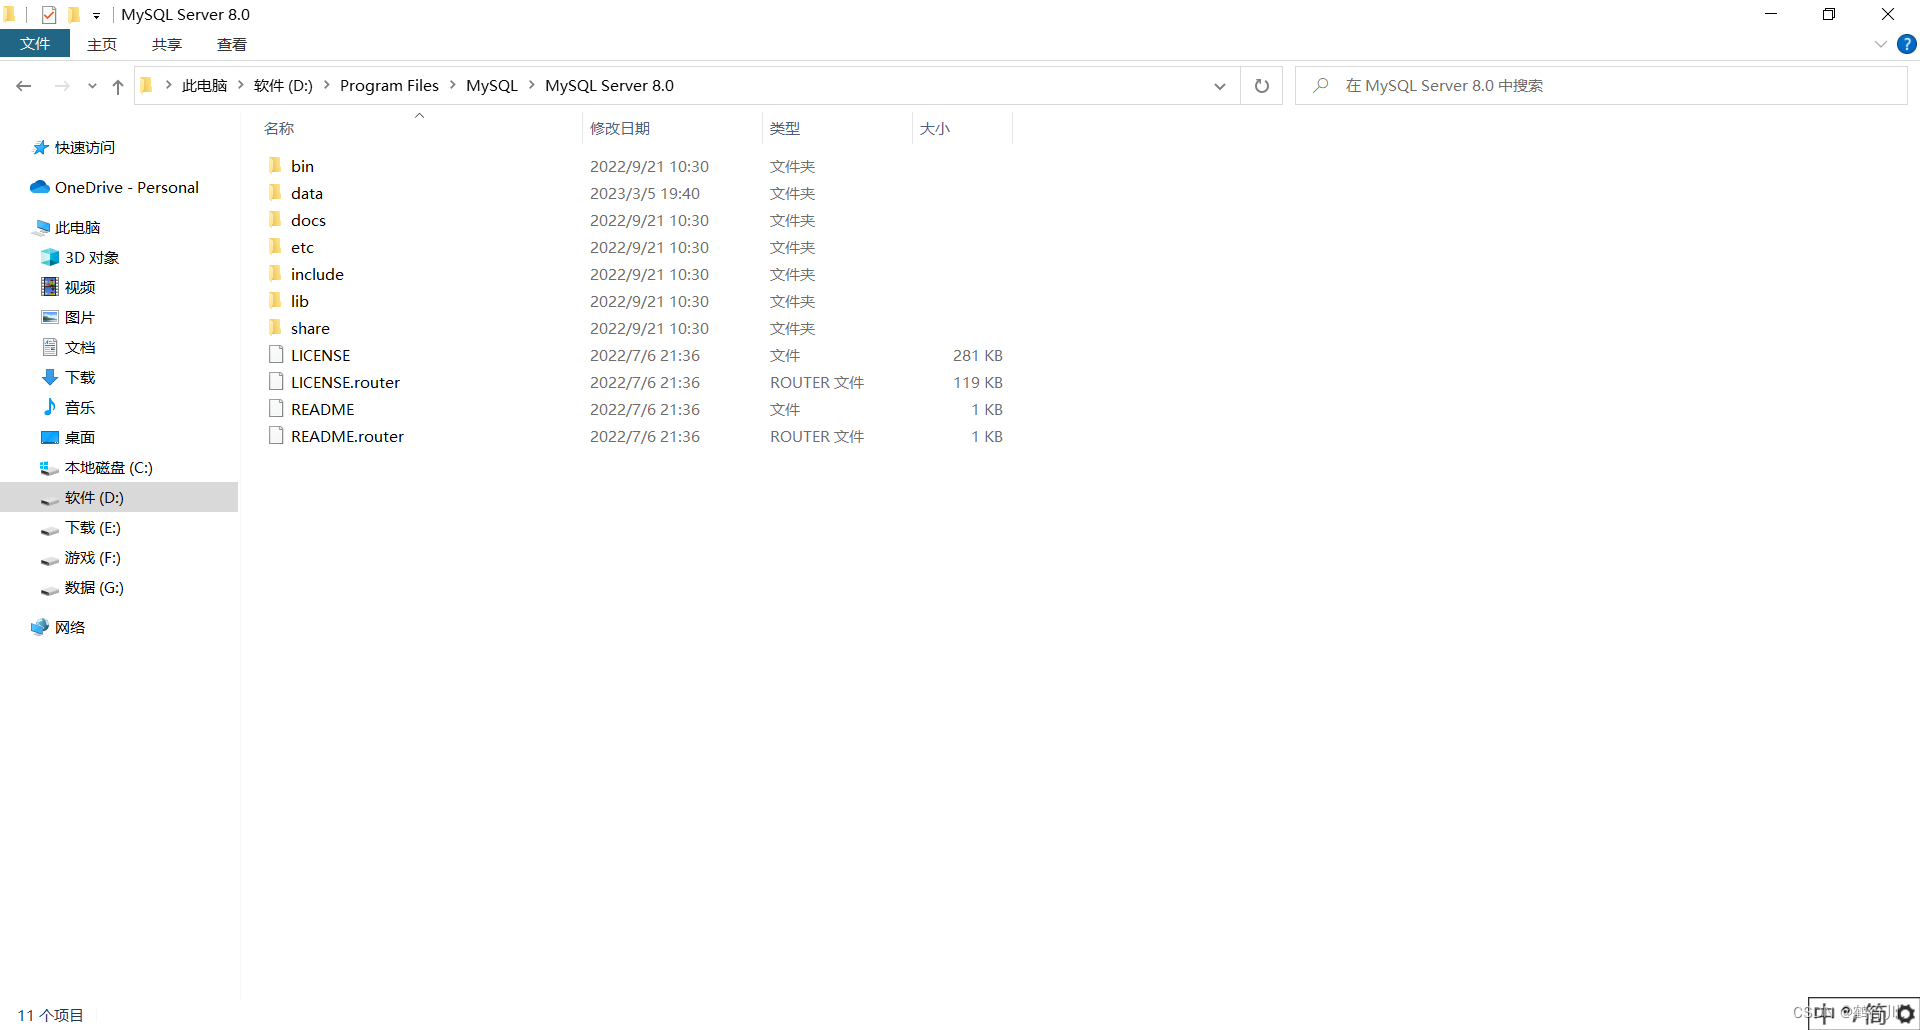This screenshot has height=1030, width=1920.
Task: Select 下载 (E:) drive
Action: 80,527
